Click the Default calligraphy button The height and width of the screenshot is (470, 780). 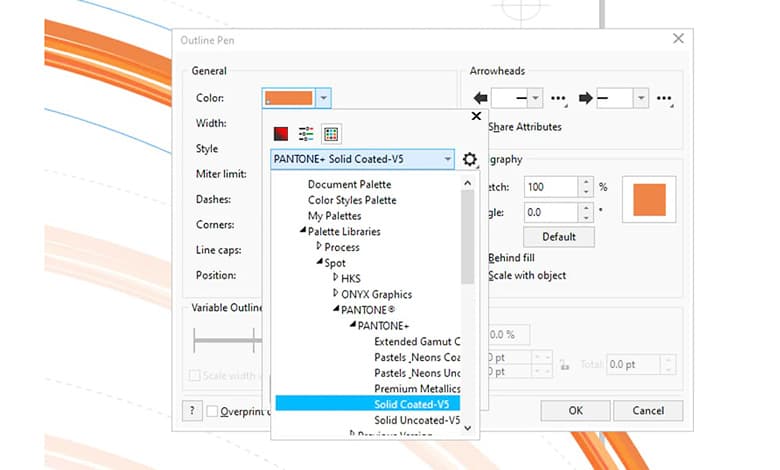pos(559,237)
